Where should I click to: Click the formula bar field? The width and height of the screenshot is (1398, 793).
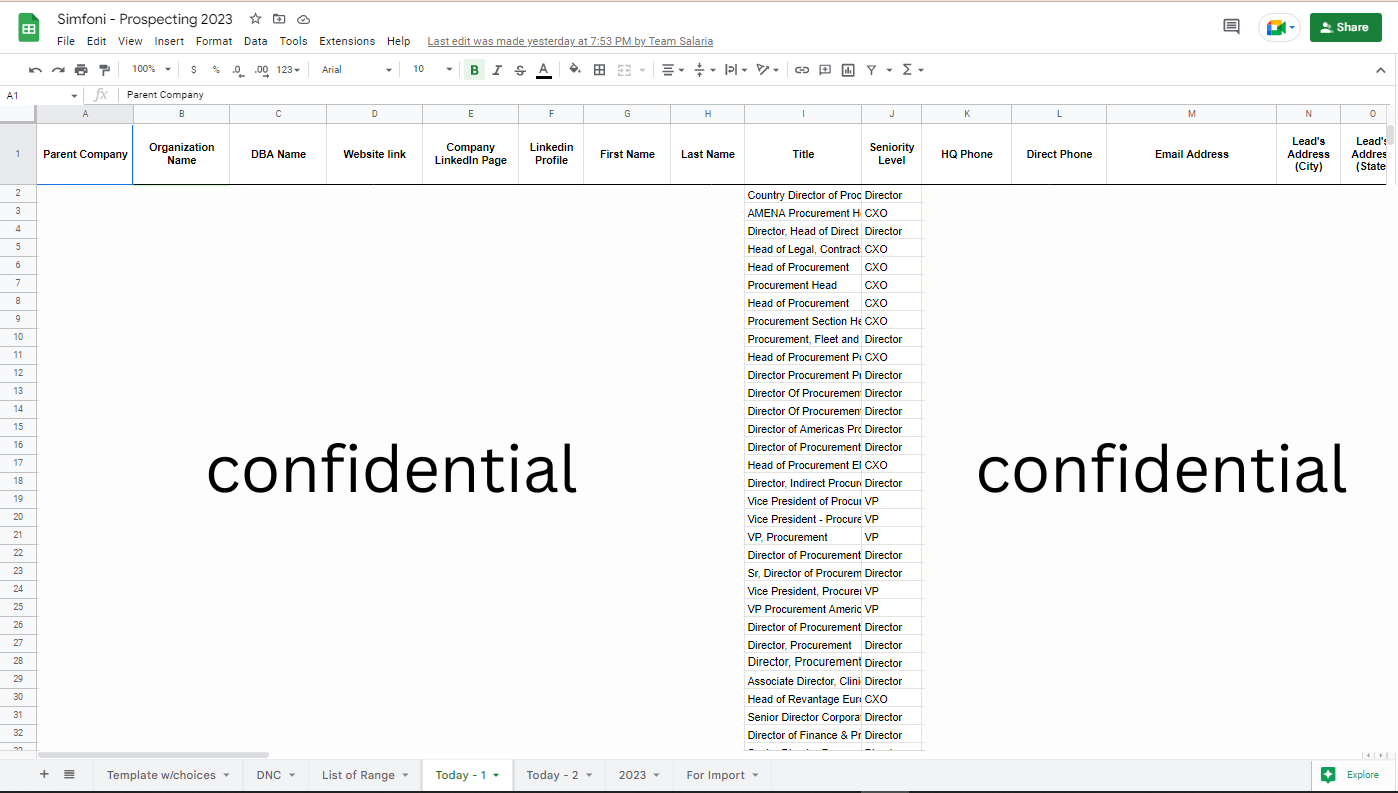(755, 95)
